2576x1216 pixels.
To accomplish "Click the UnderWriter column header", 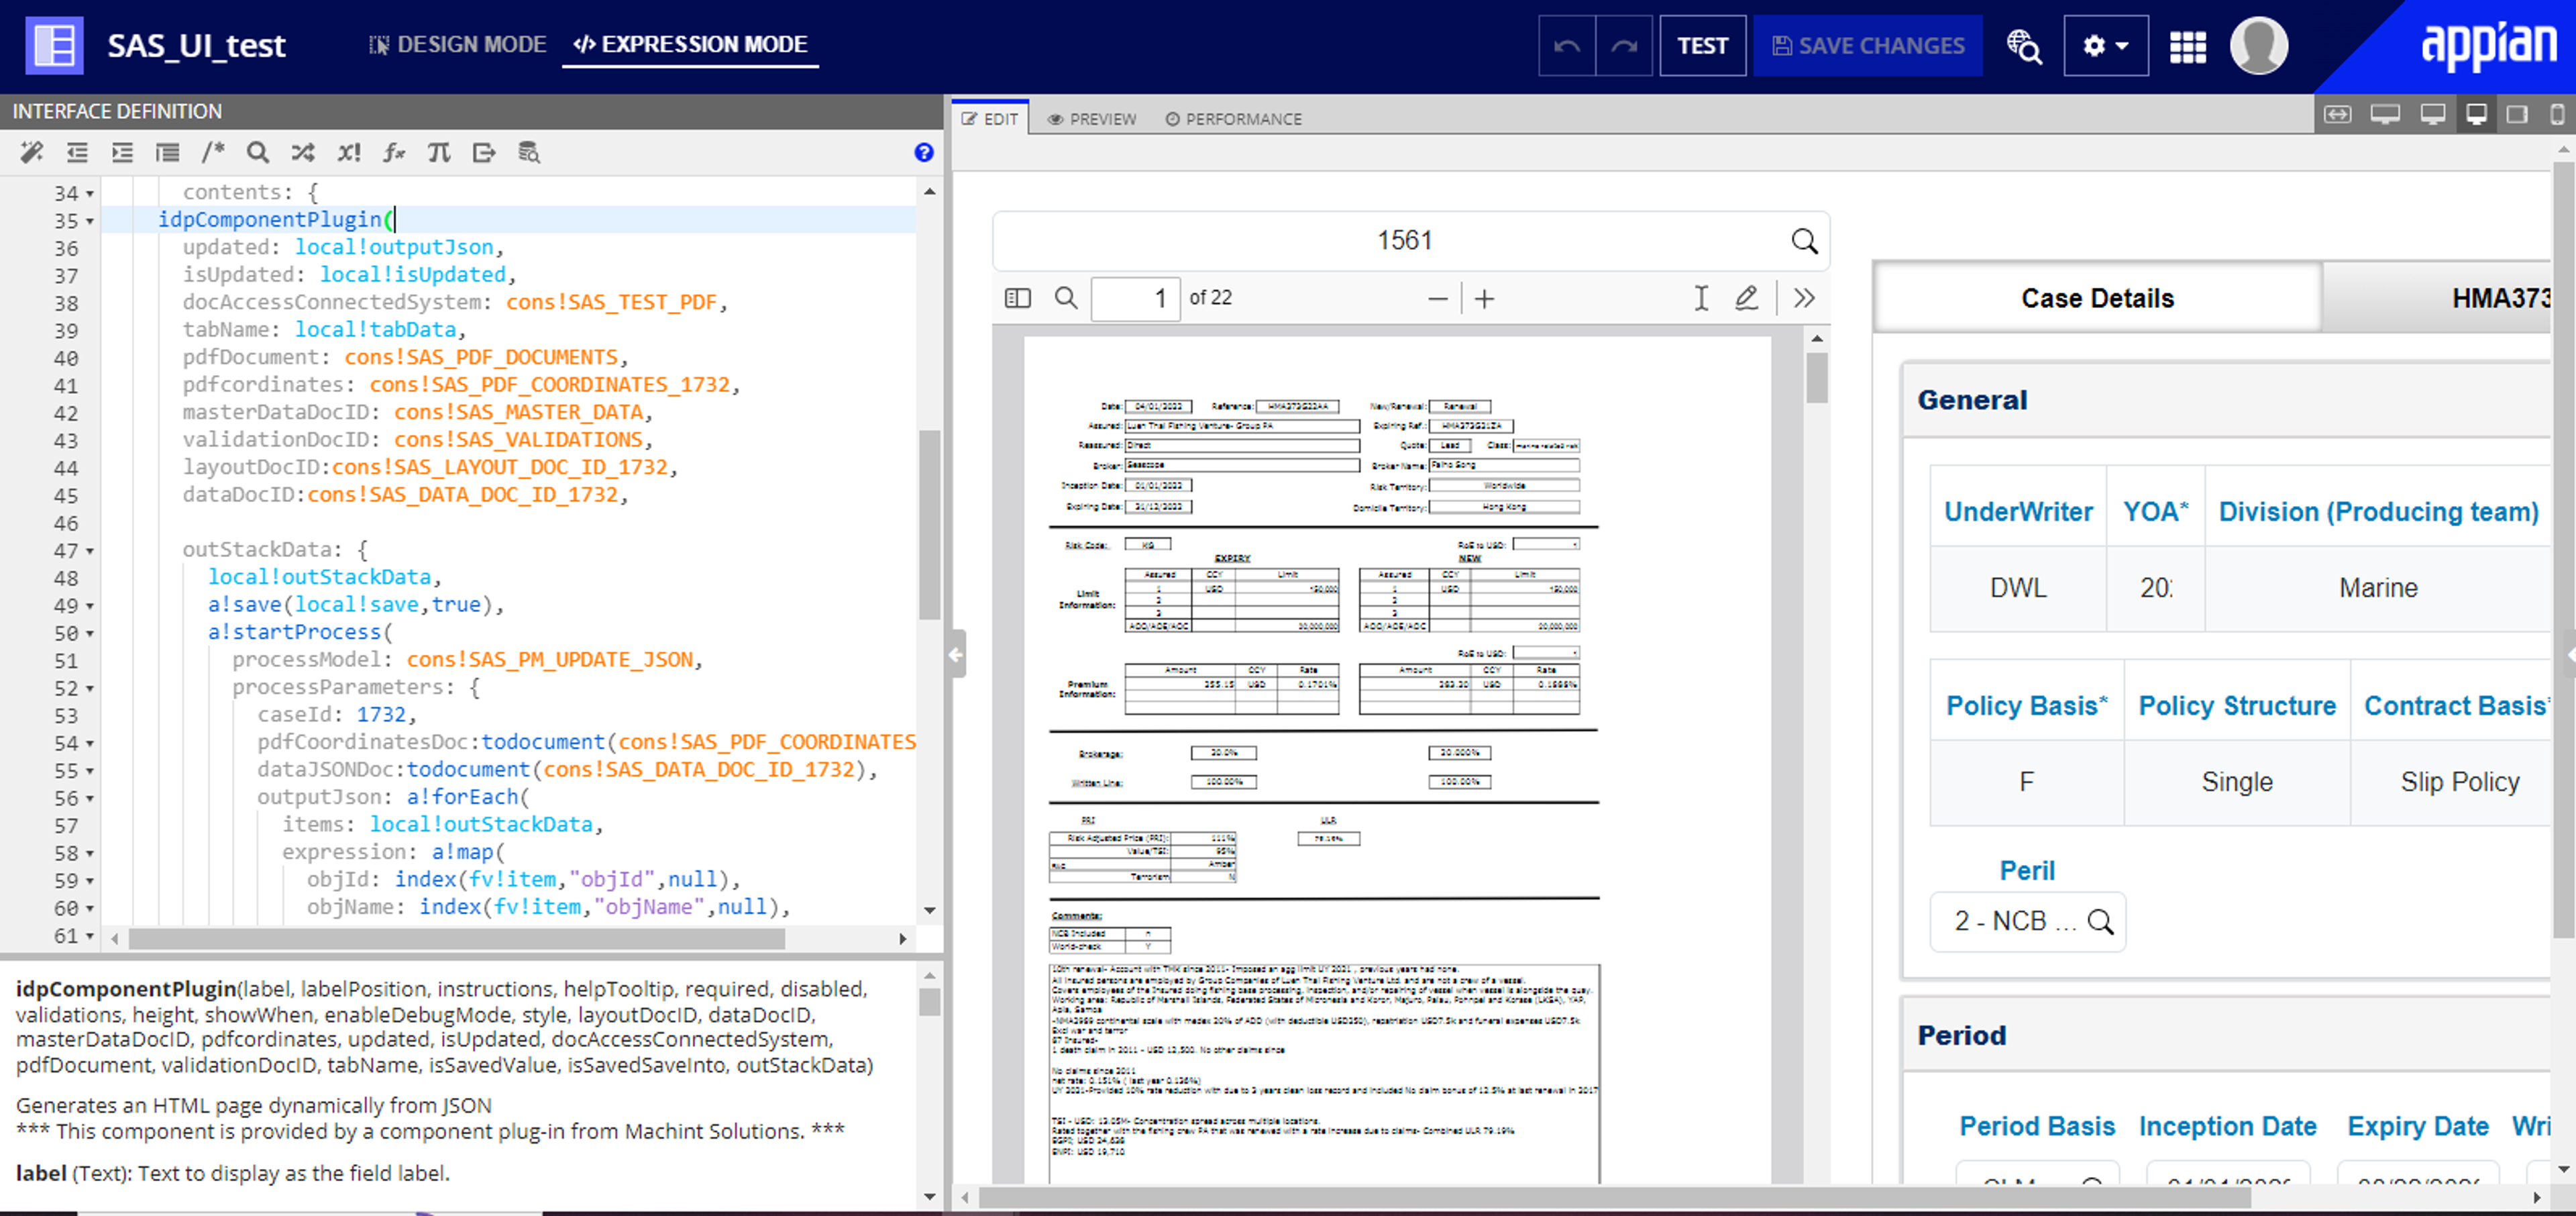I will 2017,512.
